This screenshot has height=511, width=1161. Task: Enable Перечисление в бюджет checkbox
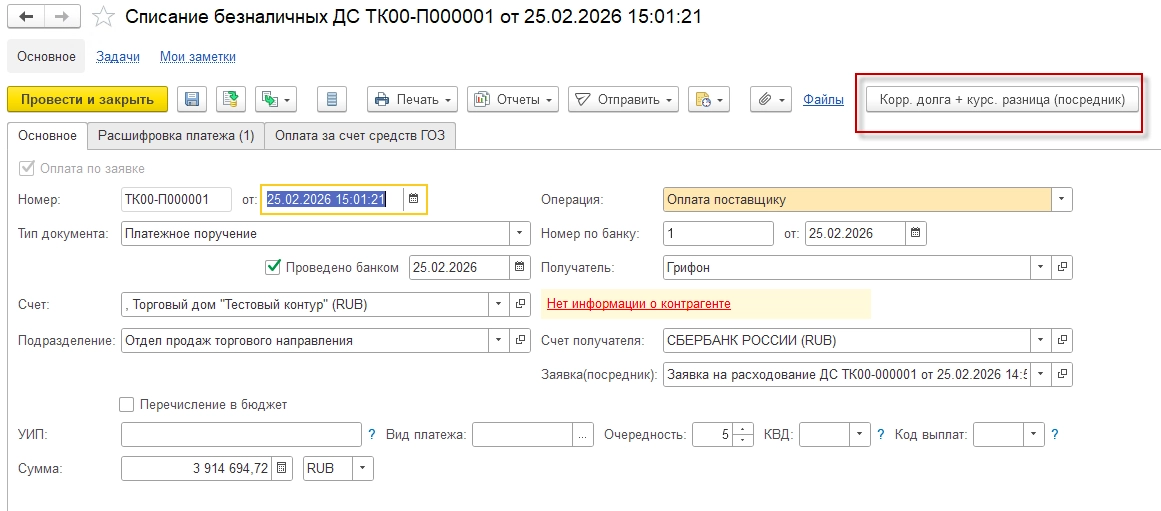pyautogui.click(x=127, y=404)
